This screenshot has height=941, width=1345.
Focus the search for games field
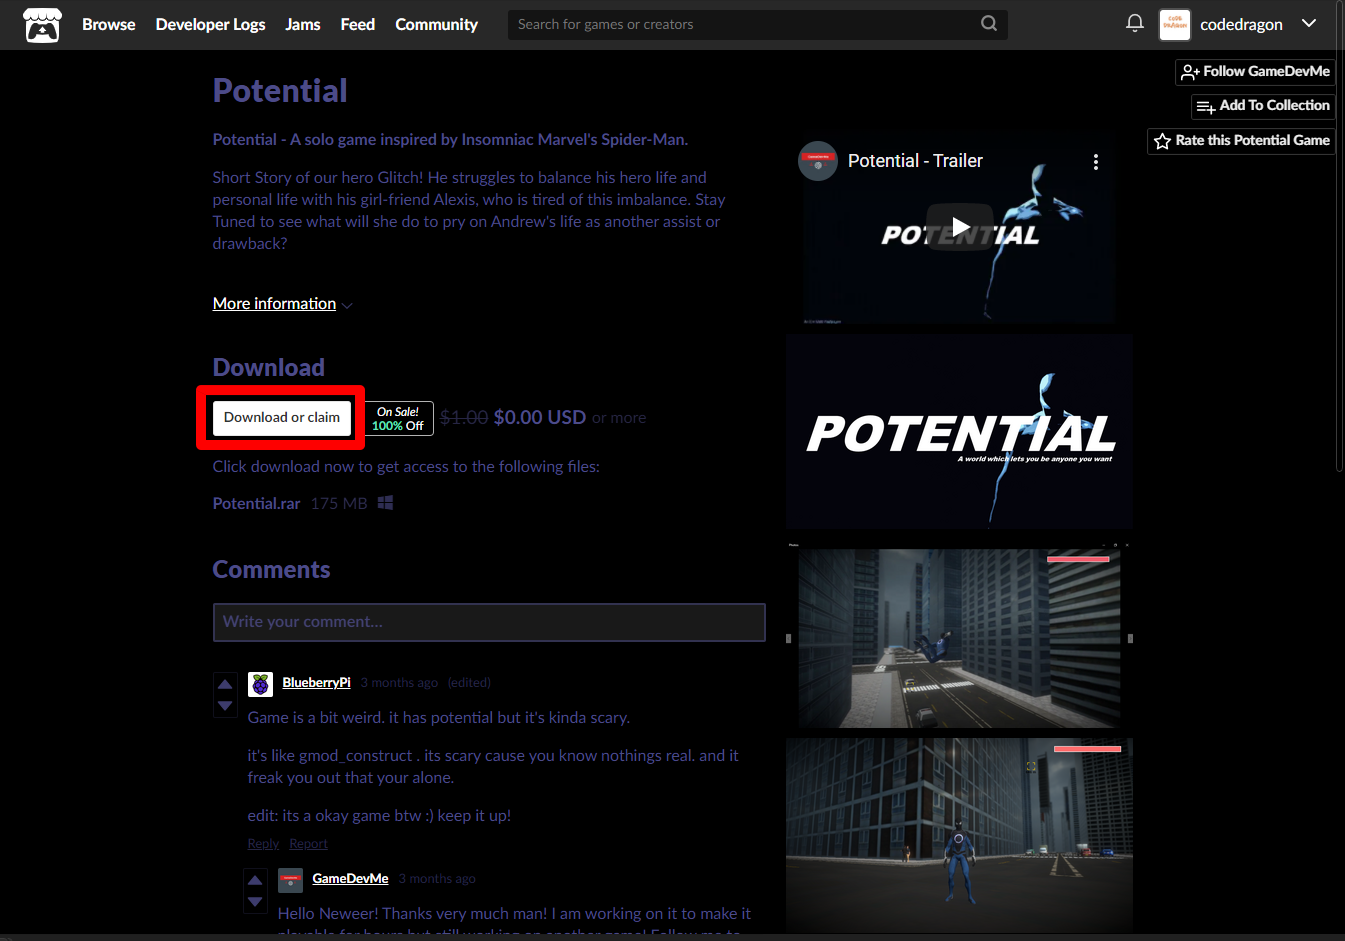(x=757, y=24)
